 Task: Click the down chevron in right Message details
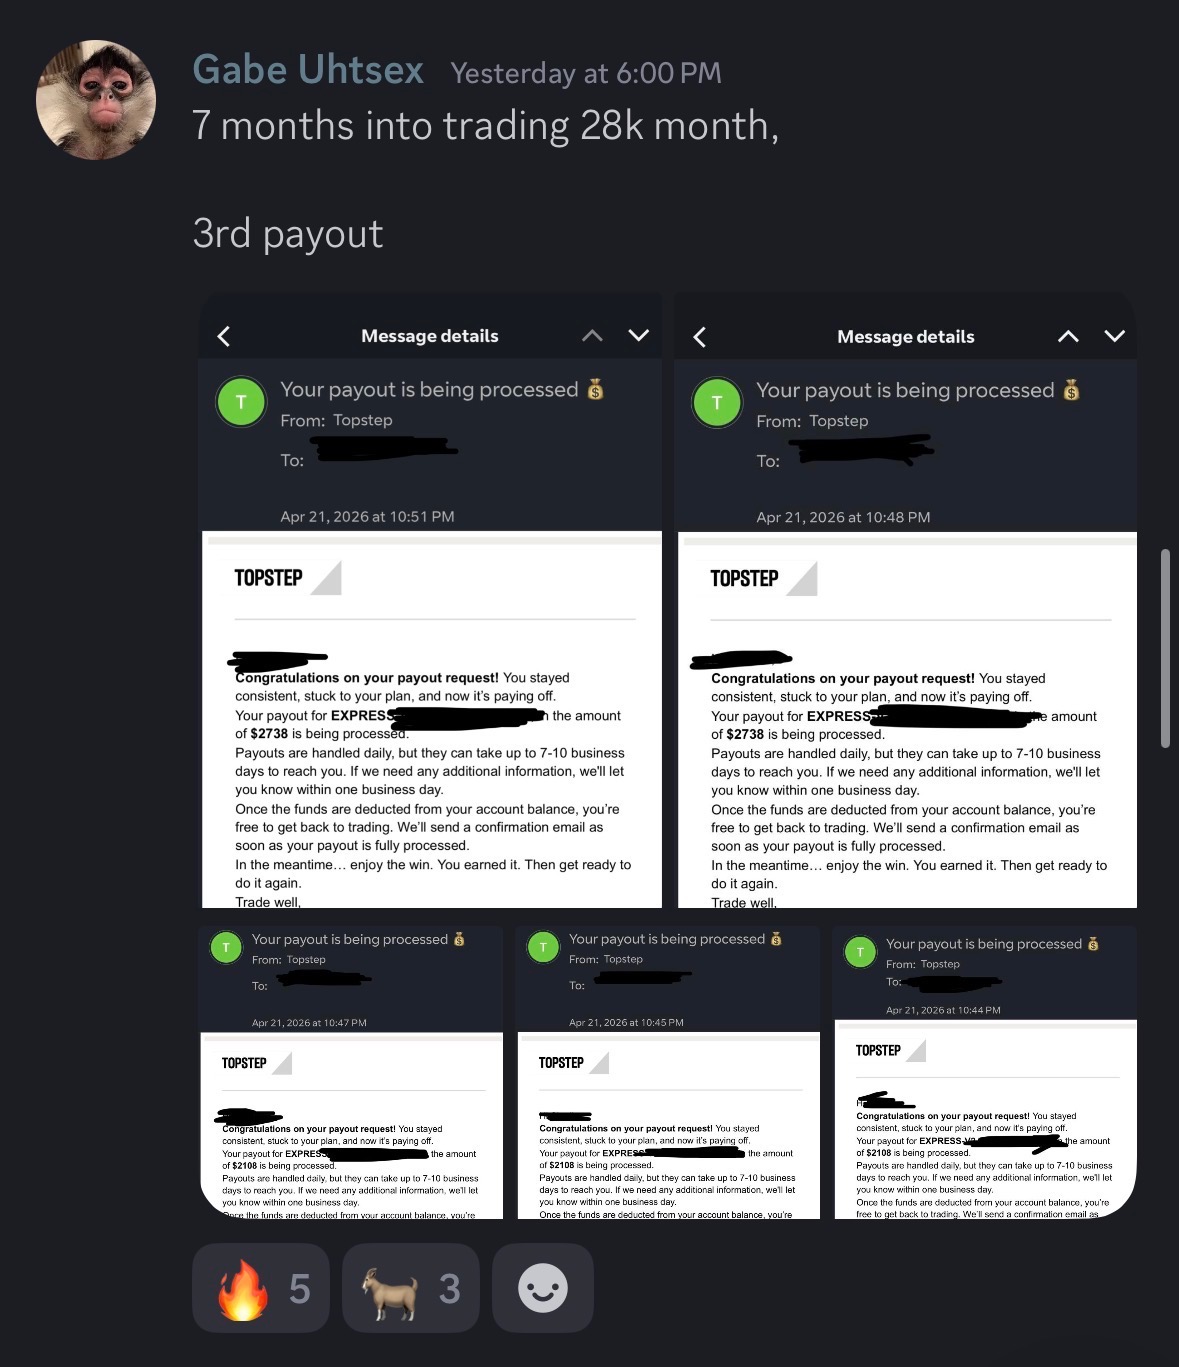pos(1115,336)
